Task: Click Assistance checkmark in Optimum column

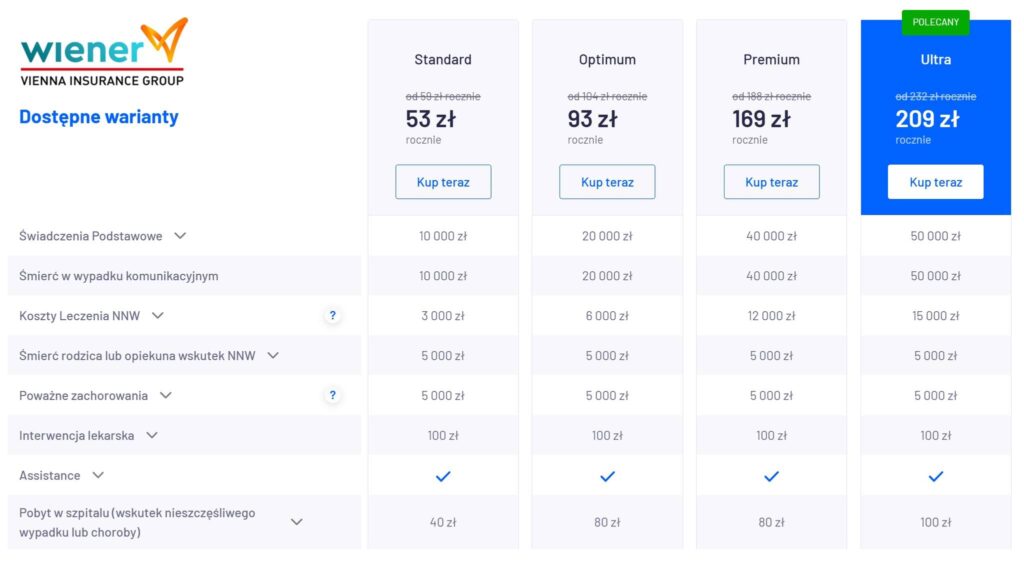Action: click(x=607, y=476)
